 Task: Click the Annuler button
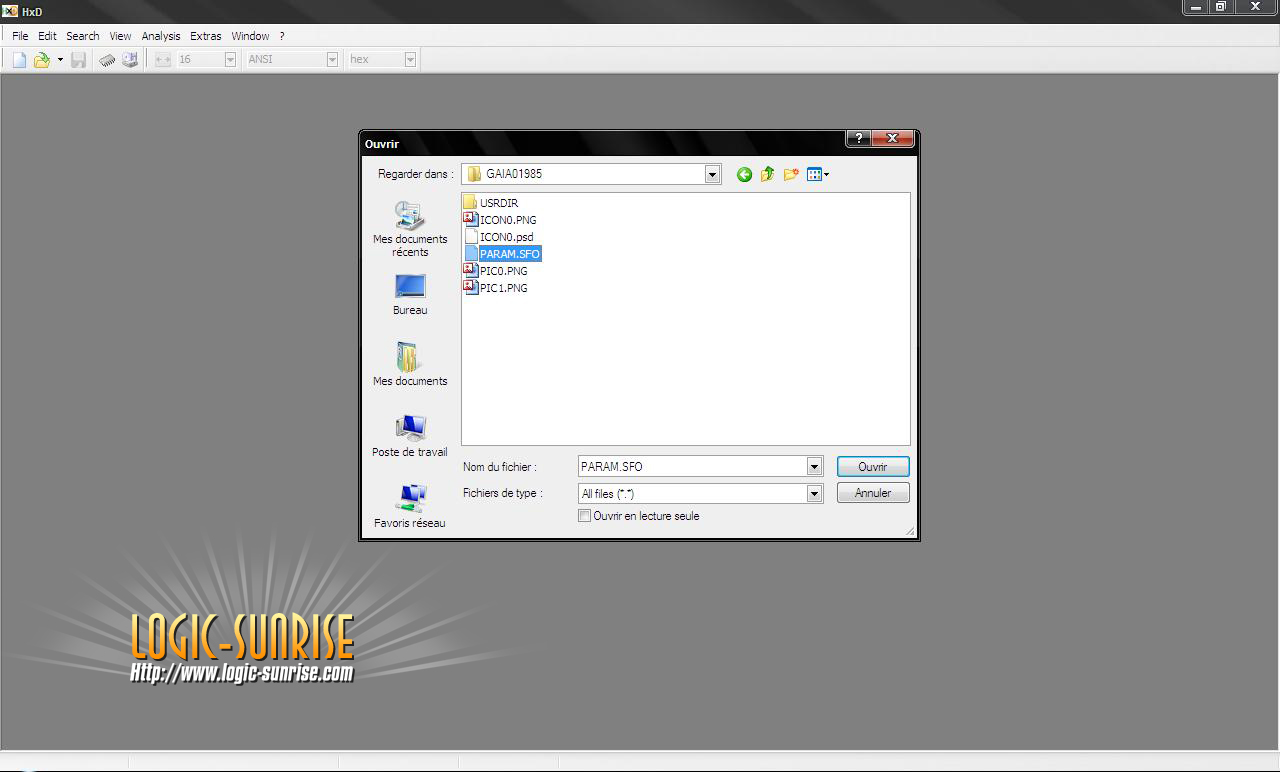[872, 493]
